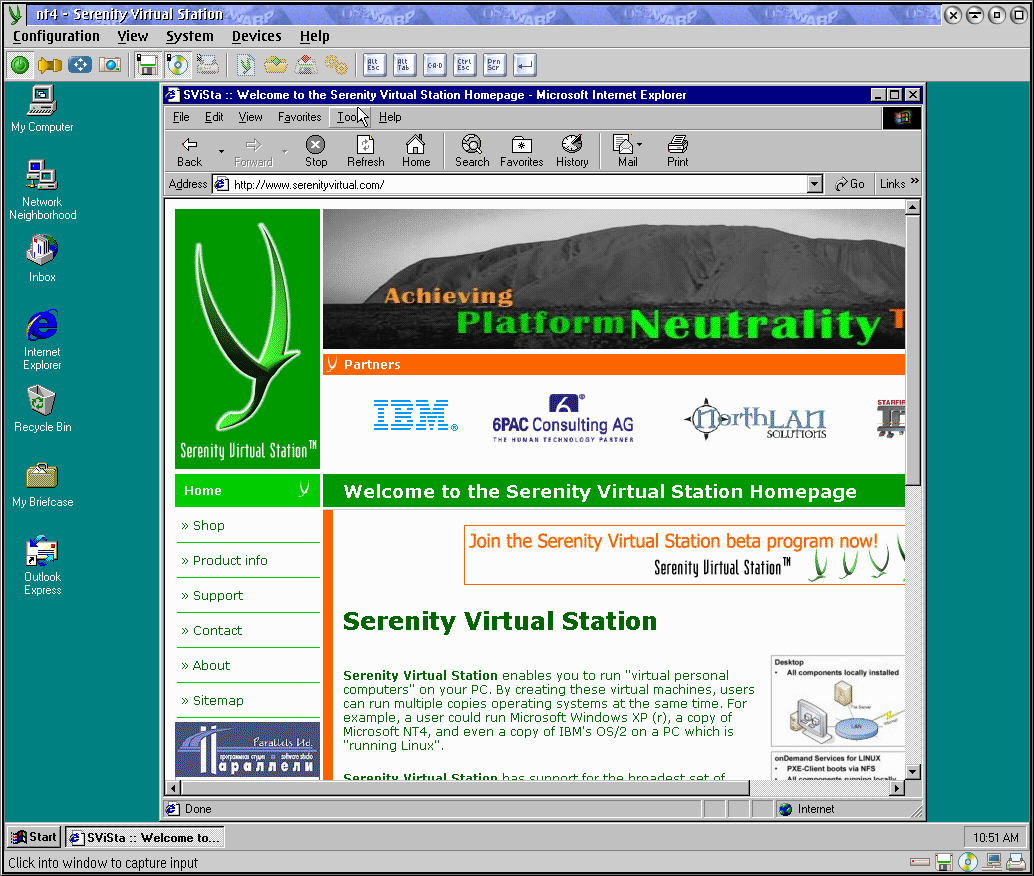Click the IE Favorites toolbar button
This screenshot has height=876, width=1034.
coord(522,151)
